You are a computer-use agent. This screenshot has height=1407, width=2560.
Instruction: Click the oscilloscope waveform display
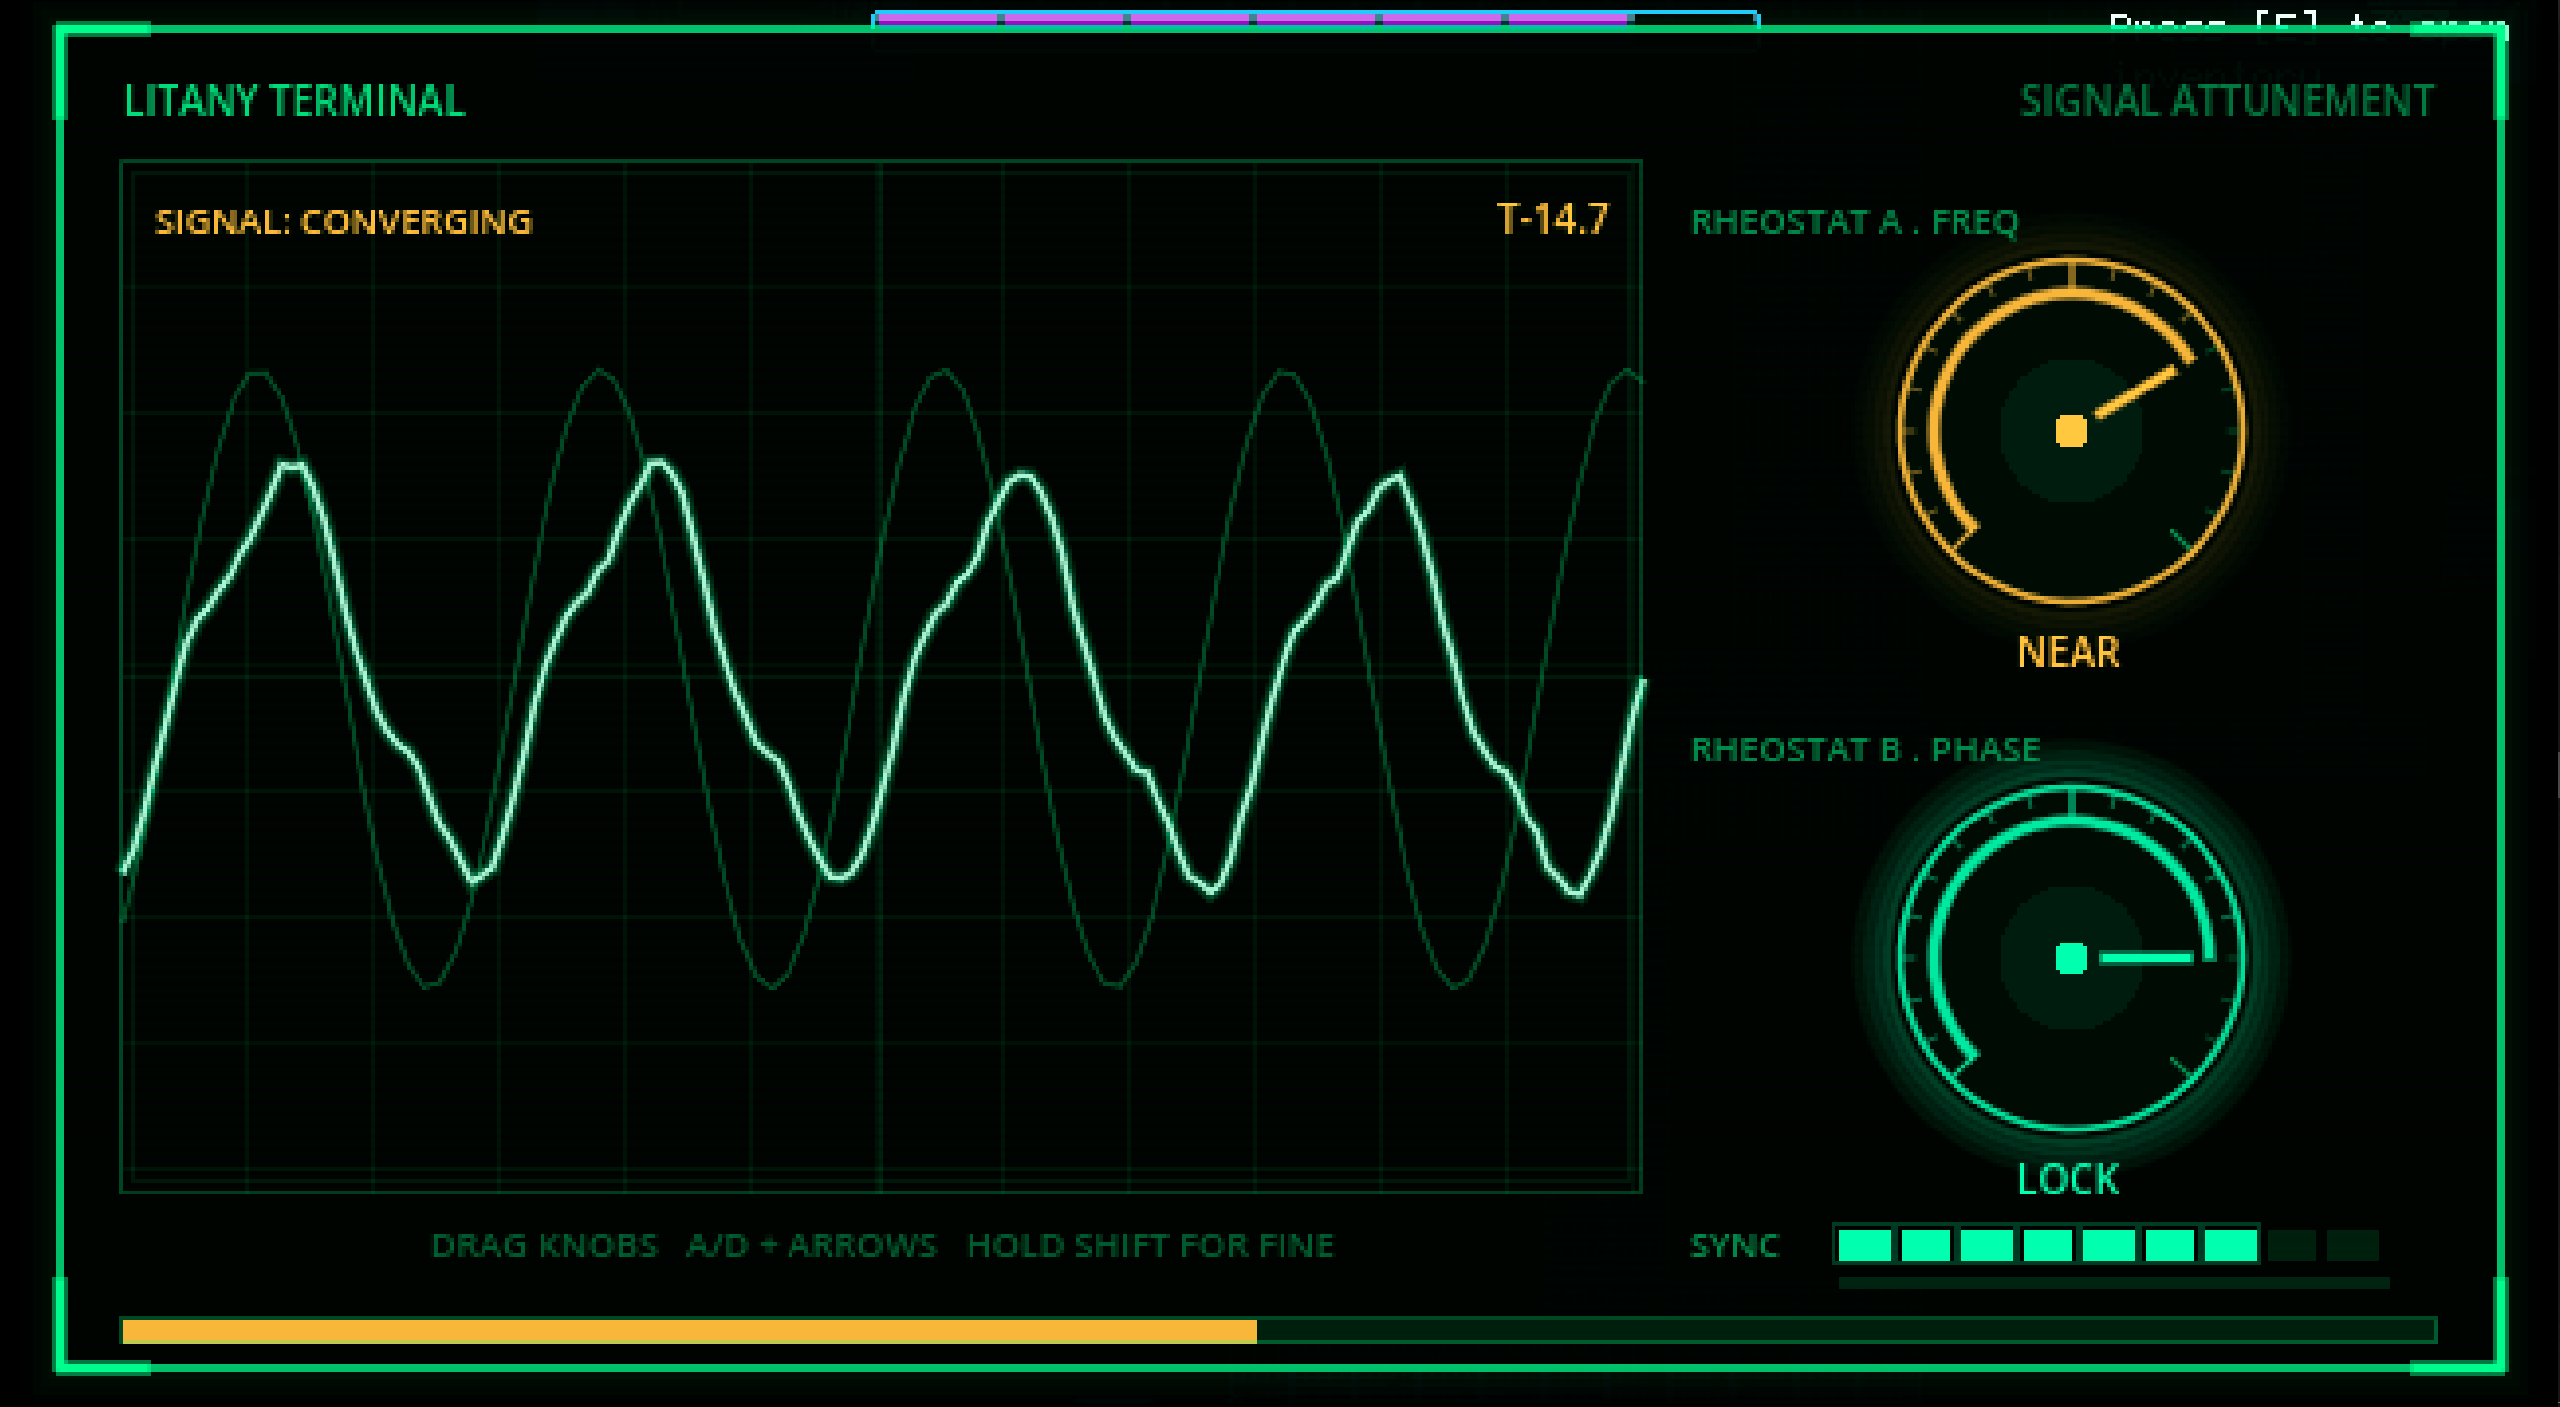tap(881, 677)
